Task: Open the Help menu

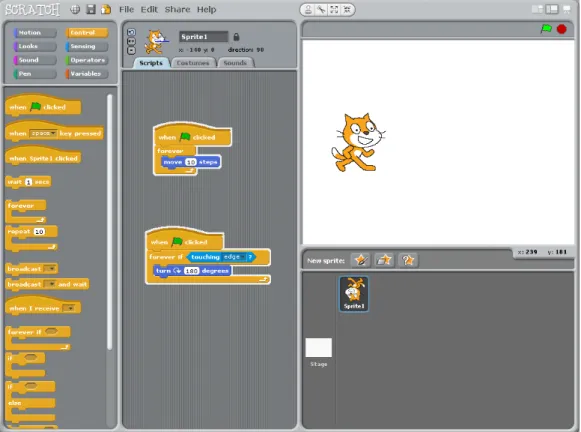Action: (x=206, y=10)
